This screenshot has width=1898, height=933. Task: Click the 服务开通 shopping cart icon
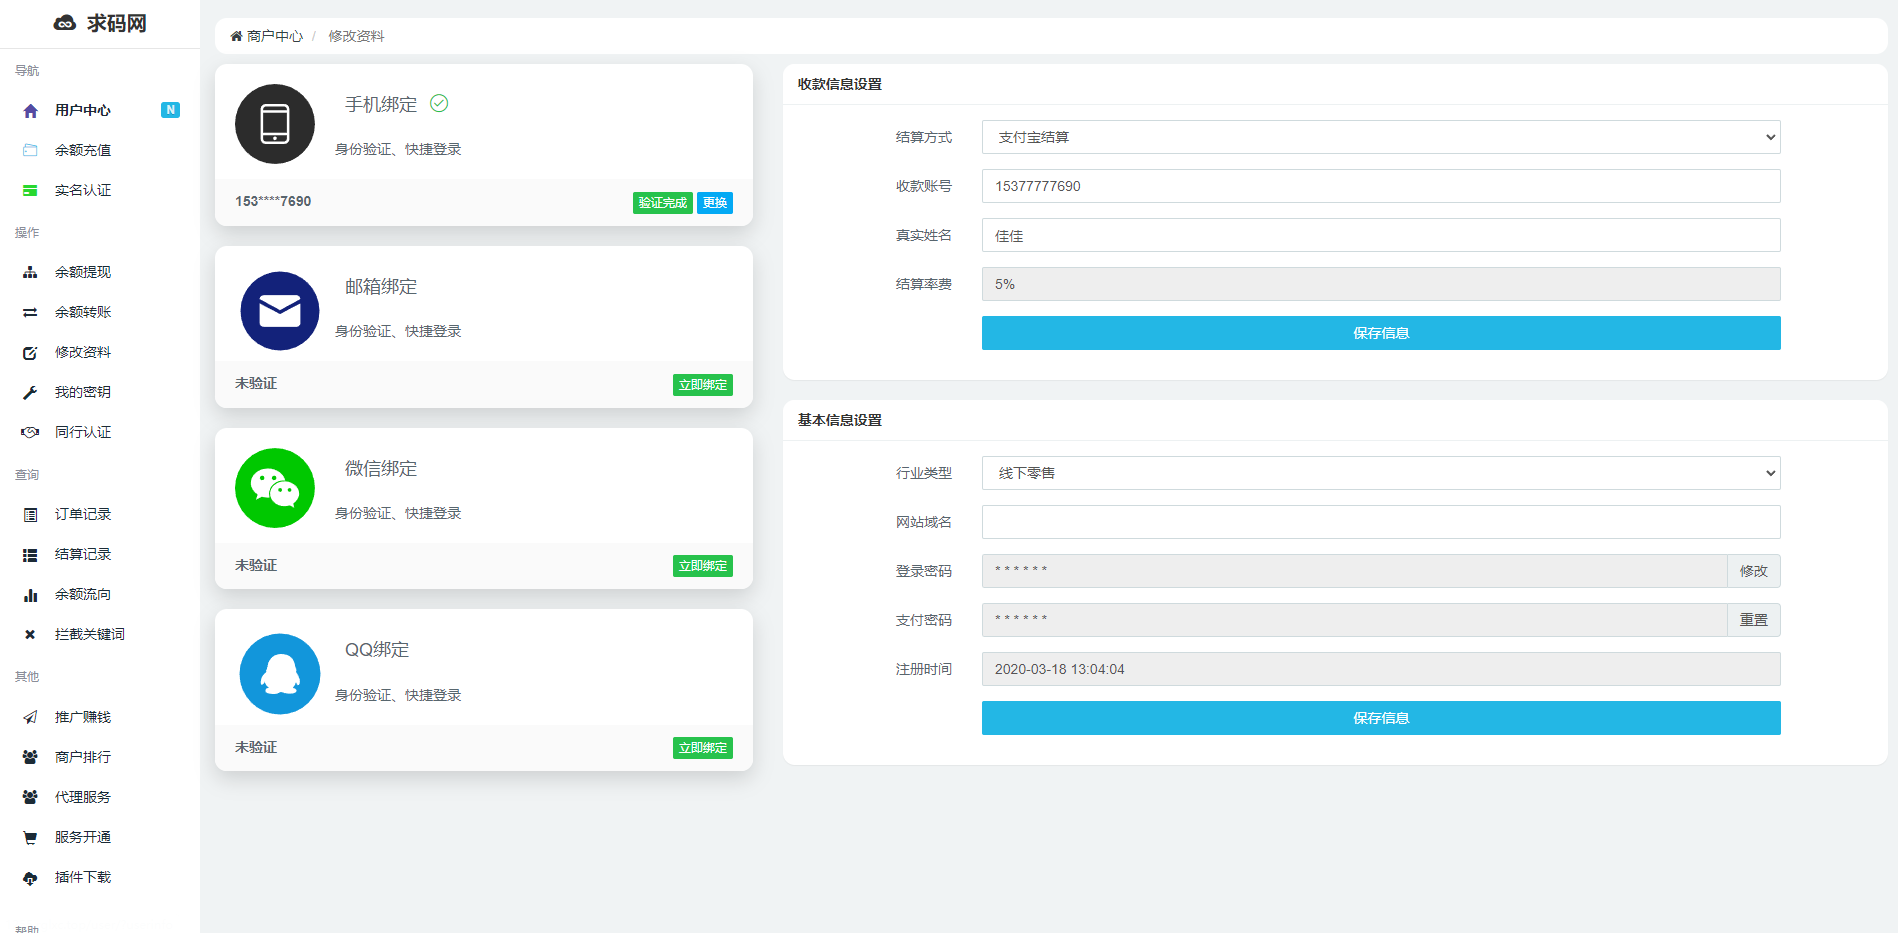coord(30,838)
